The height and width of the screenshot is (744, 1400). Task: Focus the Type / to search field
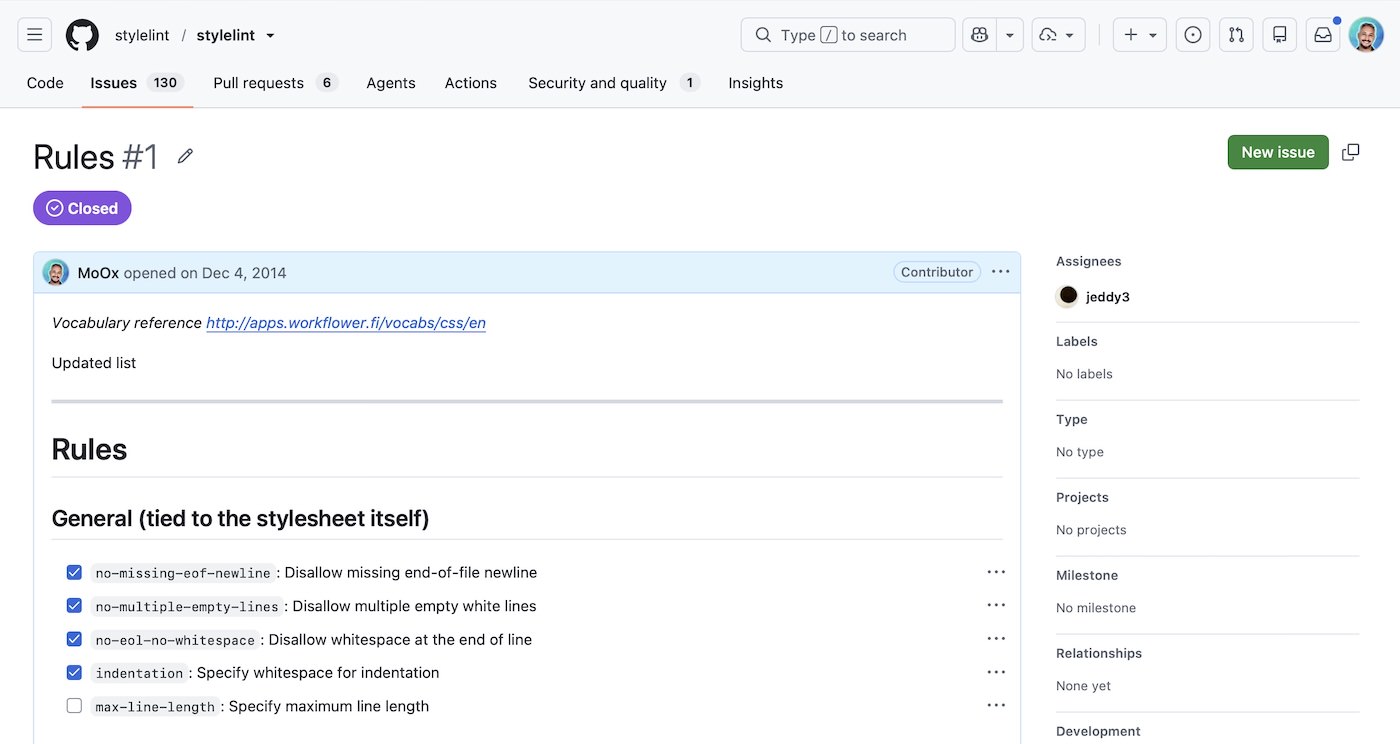(x=848, y=35)
